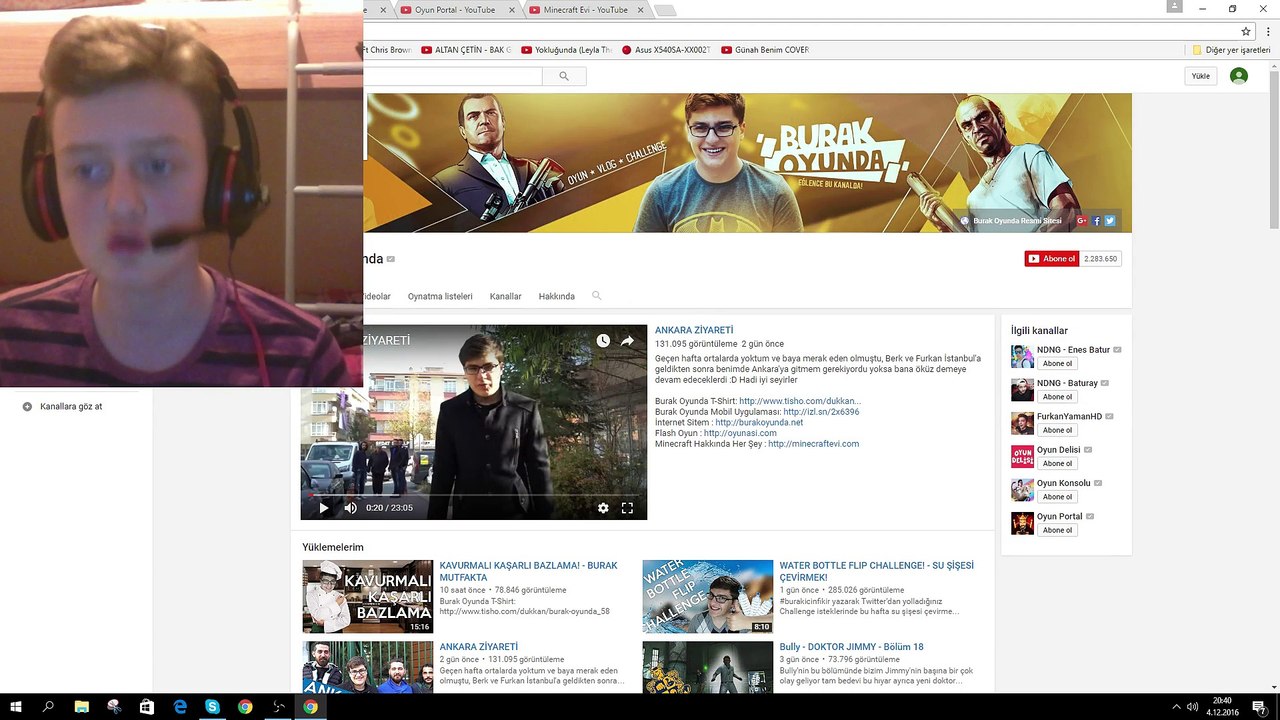Launch File Explorer from the taskbar
This screenshot has width=1280, height=720.
pos(82,707)
